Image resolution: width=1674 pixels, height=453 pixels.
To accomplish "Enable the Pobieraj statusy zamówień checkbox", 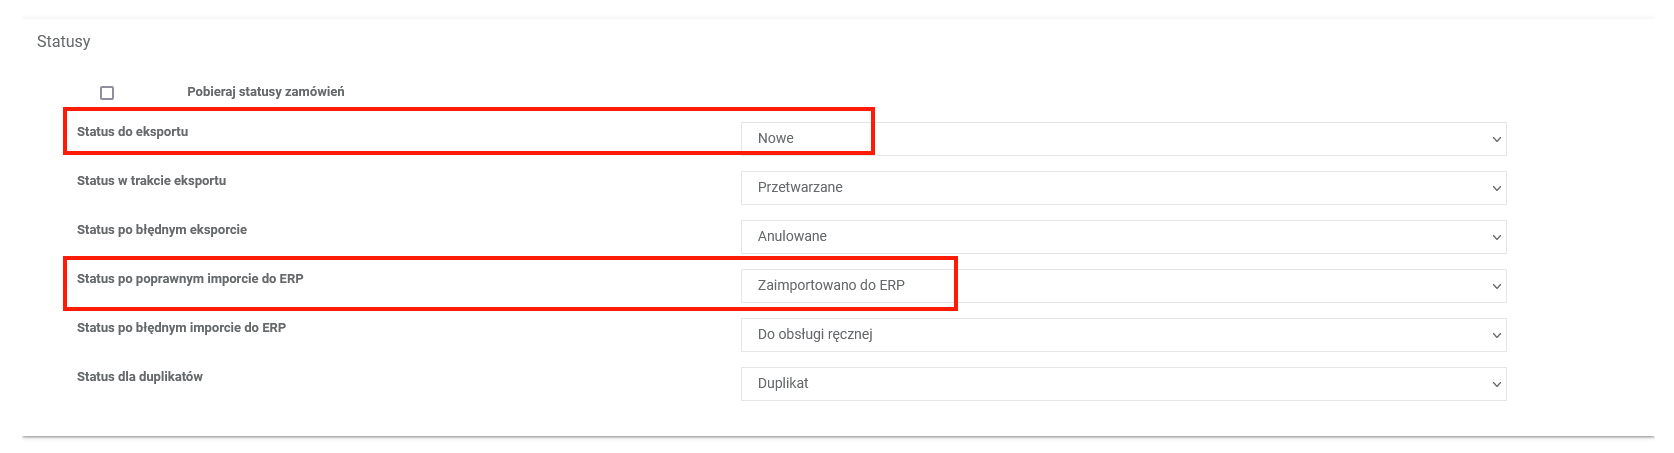I will coord(107,93).
